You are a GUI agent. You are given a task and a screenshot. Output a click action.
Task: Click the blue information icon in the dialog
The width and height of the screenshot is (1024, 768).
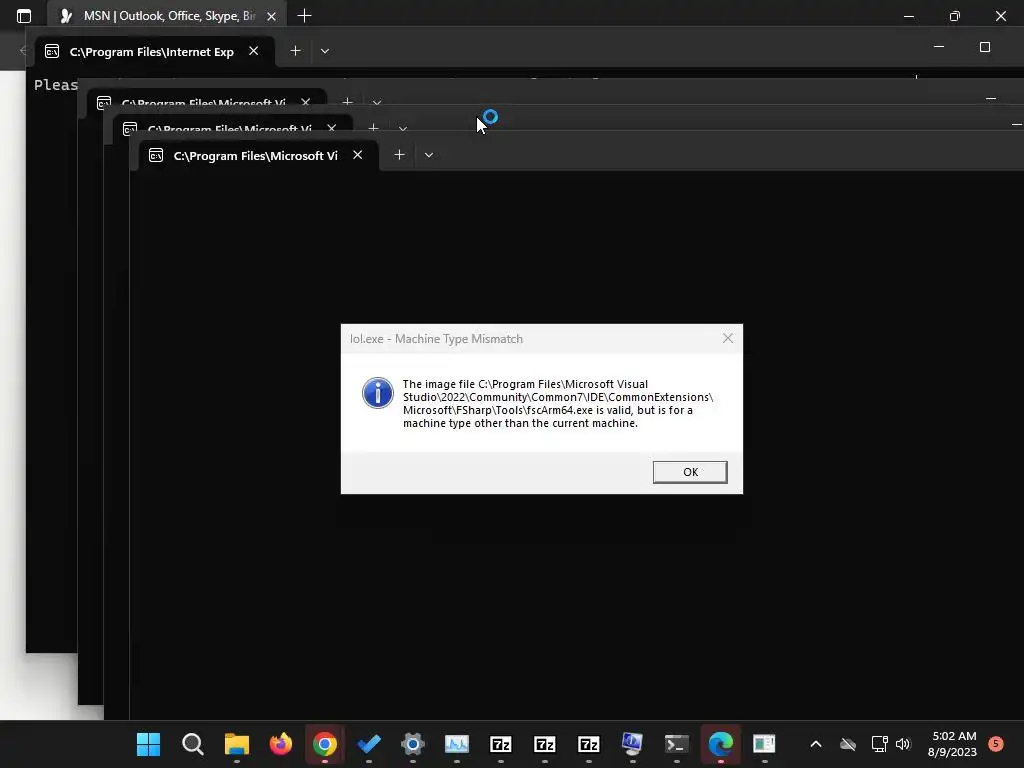click(x=377, y=393)
